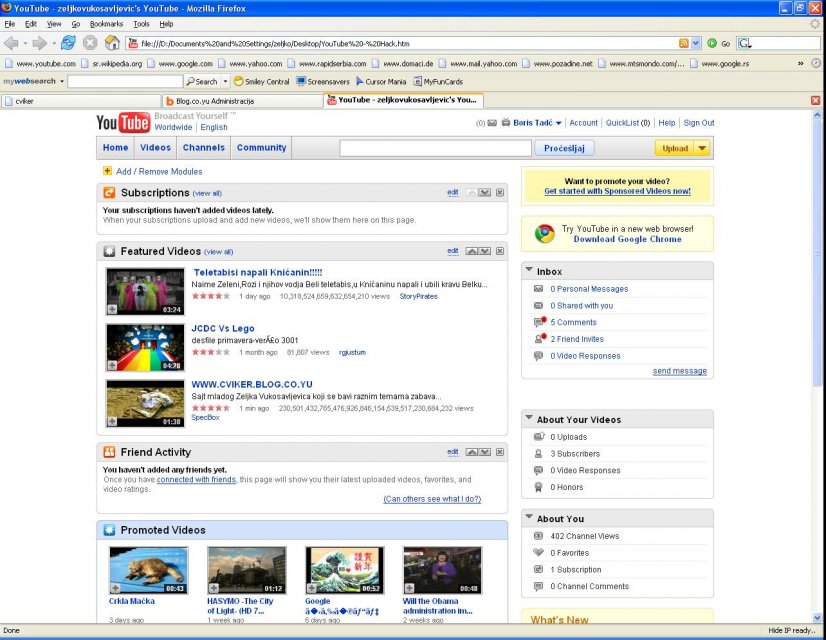826x640 pixels.
Task: Click the green Go icon
Action: [x=712, y=44]
